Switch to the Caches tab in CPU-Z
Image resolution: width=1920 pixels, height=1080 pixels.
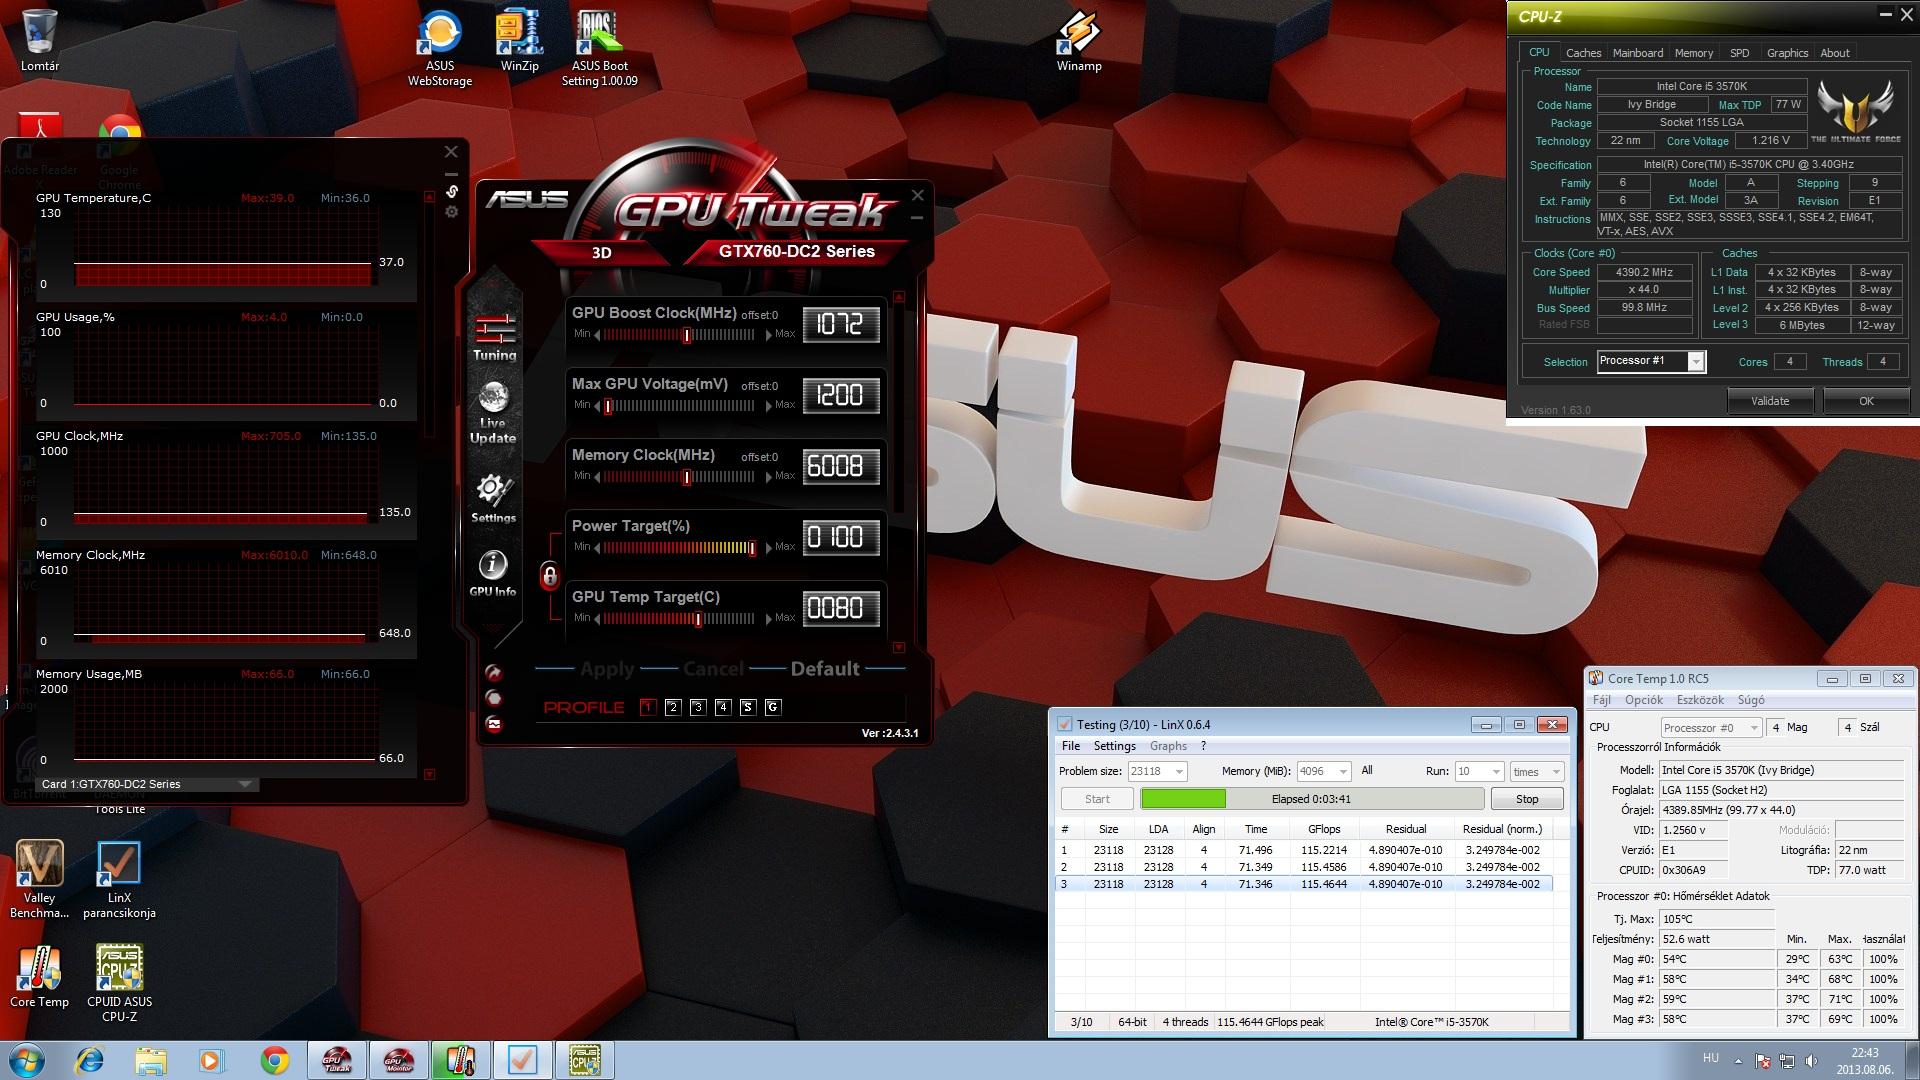coord(1583,53)
